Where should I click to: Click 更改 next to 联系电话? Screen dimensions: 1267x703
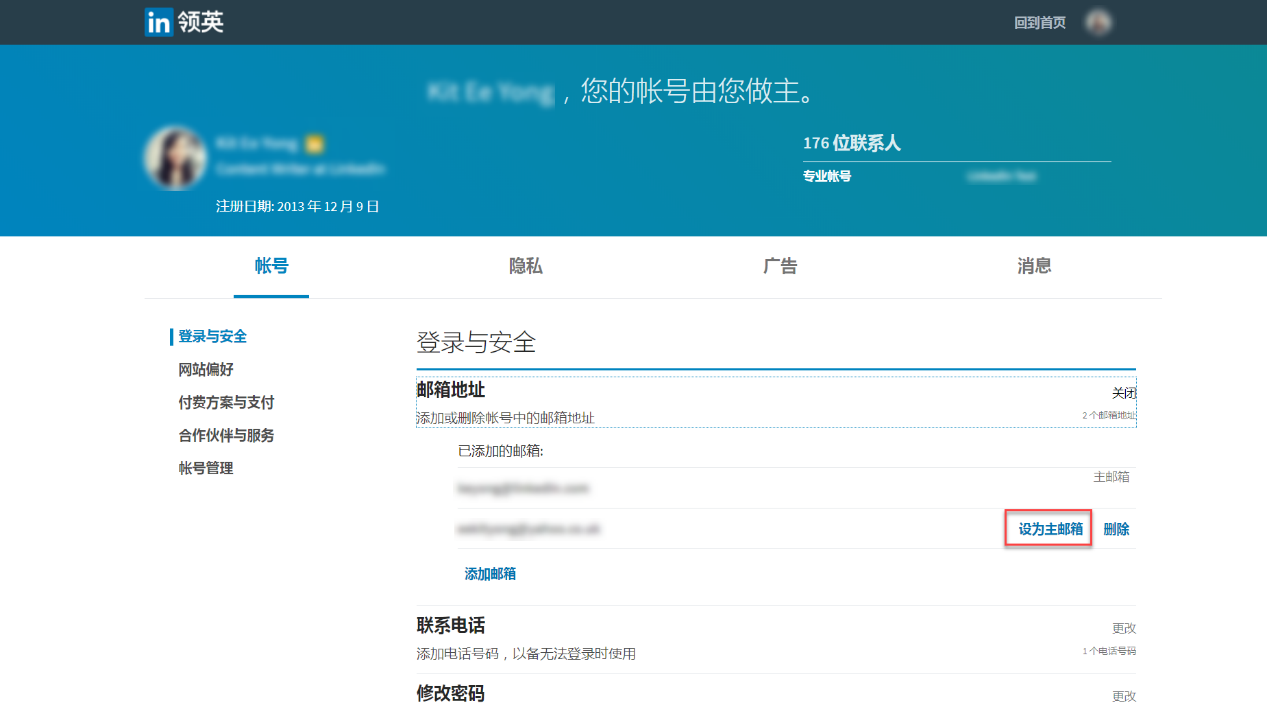(1124, 627)
